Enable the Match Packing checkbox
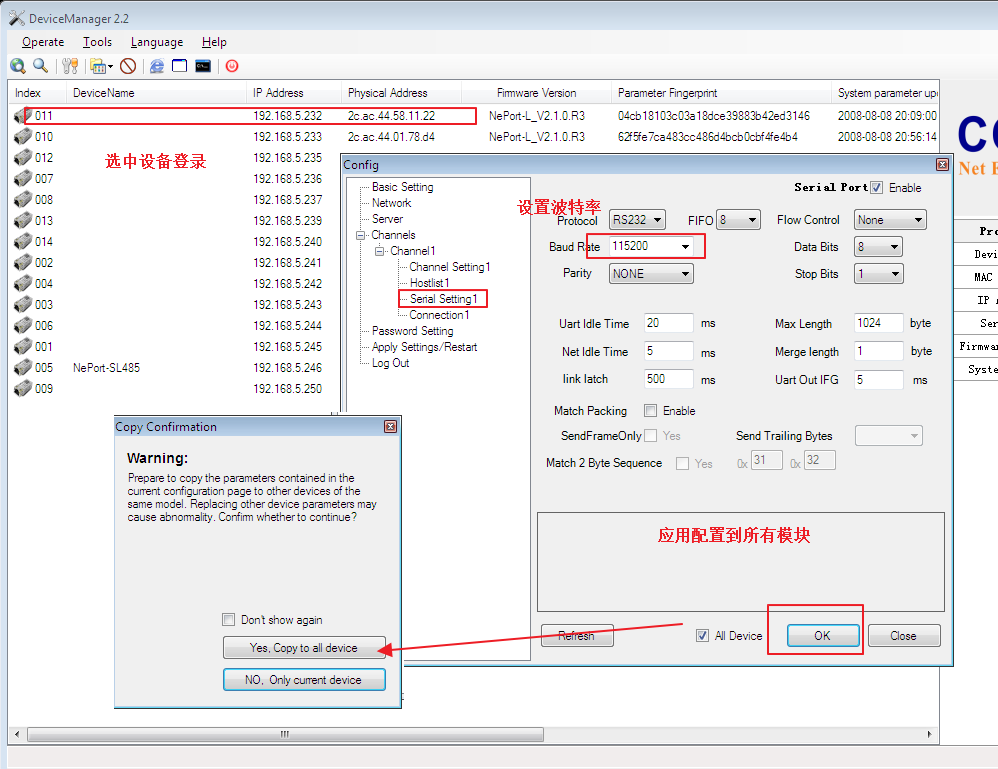 tap(651, 411)
